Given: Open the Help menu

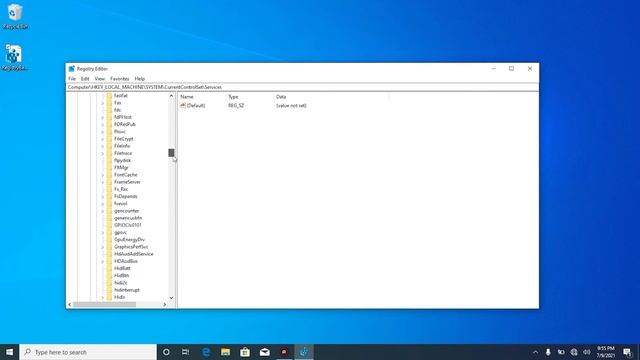Looking at the screenshot, I should click(x=140, y=79).
